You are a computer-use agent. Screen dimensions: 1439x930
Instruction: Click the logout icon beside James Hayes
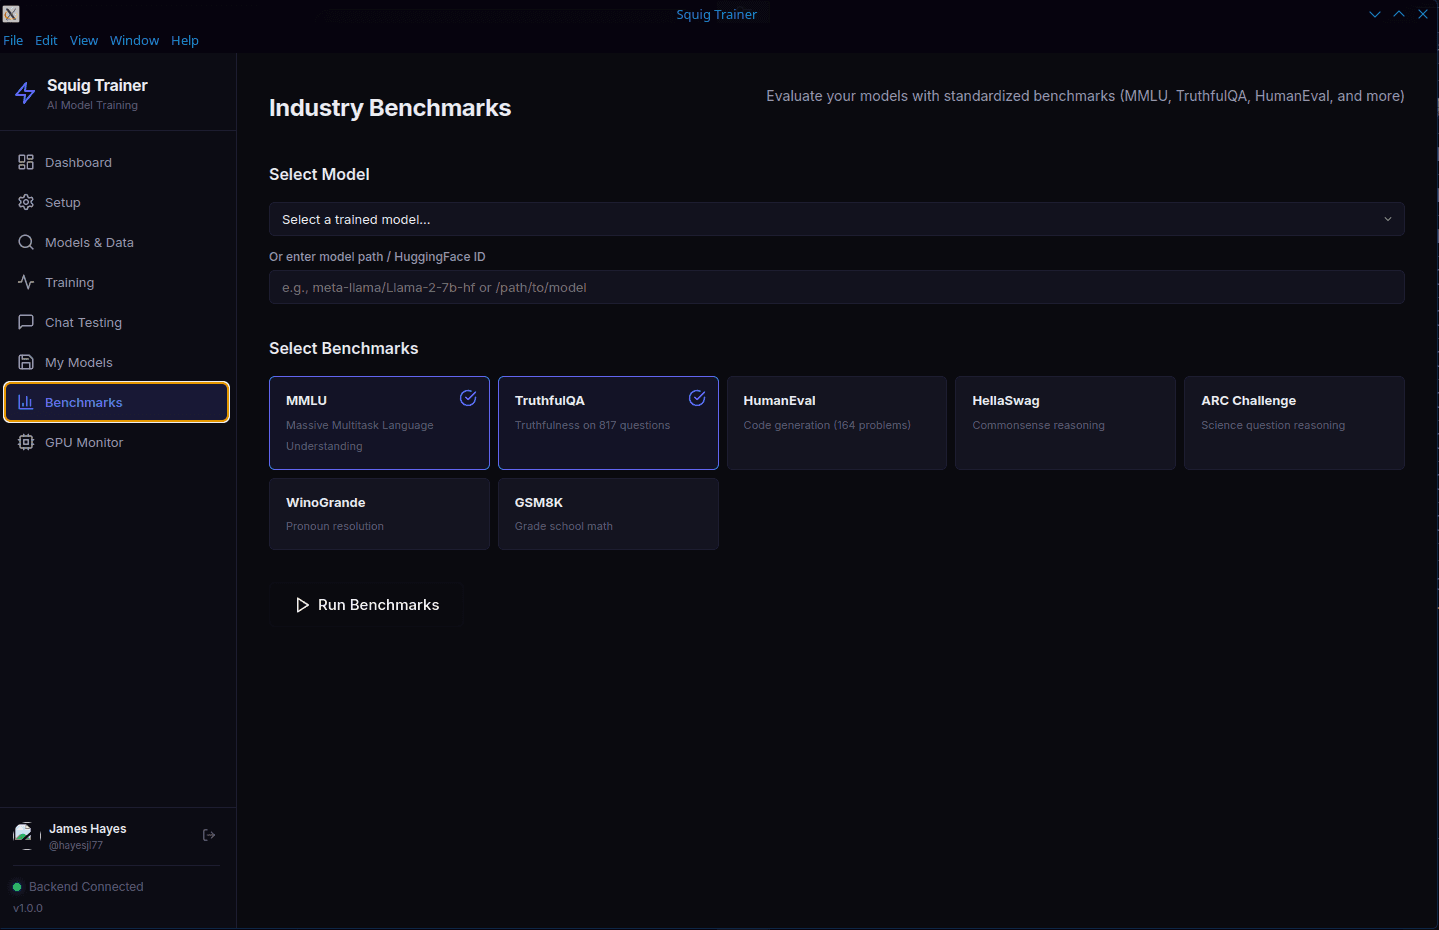tap(209, 835)
